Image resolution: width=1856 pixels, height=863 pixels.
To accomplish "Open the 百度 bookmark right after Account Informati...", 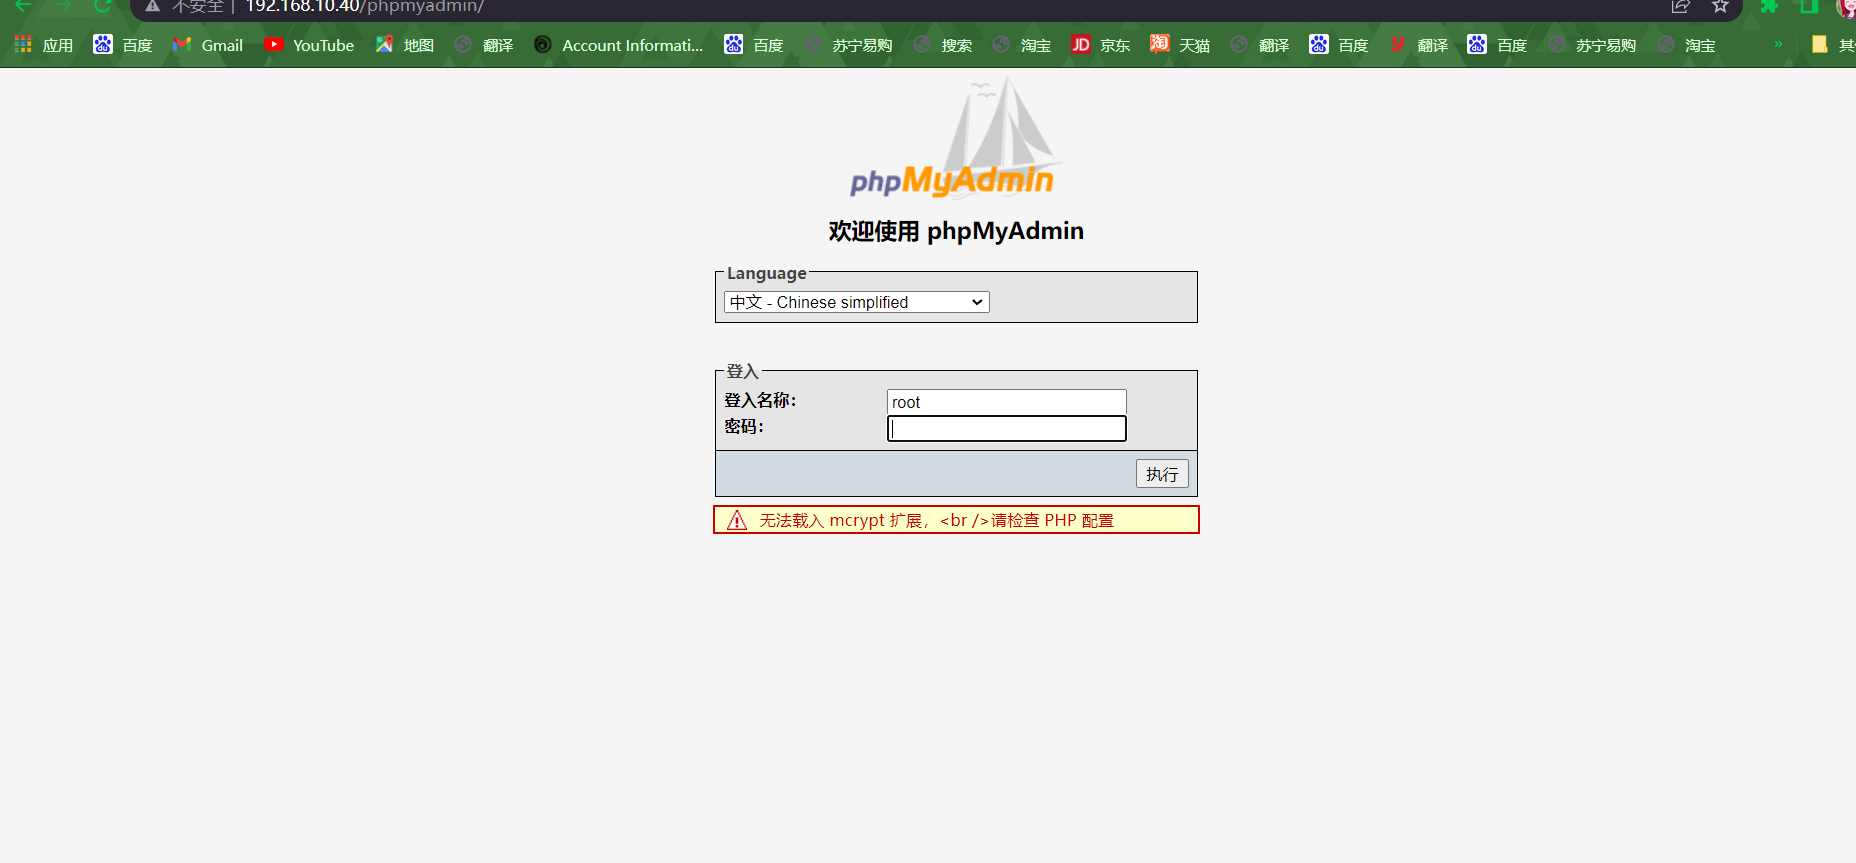I will [754, 45].
